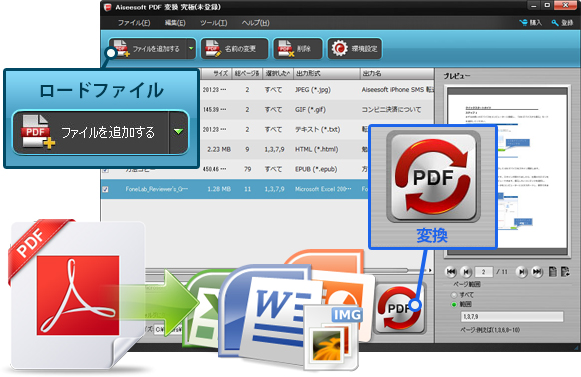This screenshot has height=377, width=581.
Task: Minimize the Aiseesoft PDF window
Action: (534, 6)
